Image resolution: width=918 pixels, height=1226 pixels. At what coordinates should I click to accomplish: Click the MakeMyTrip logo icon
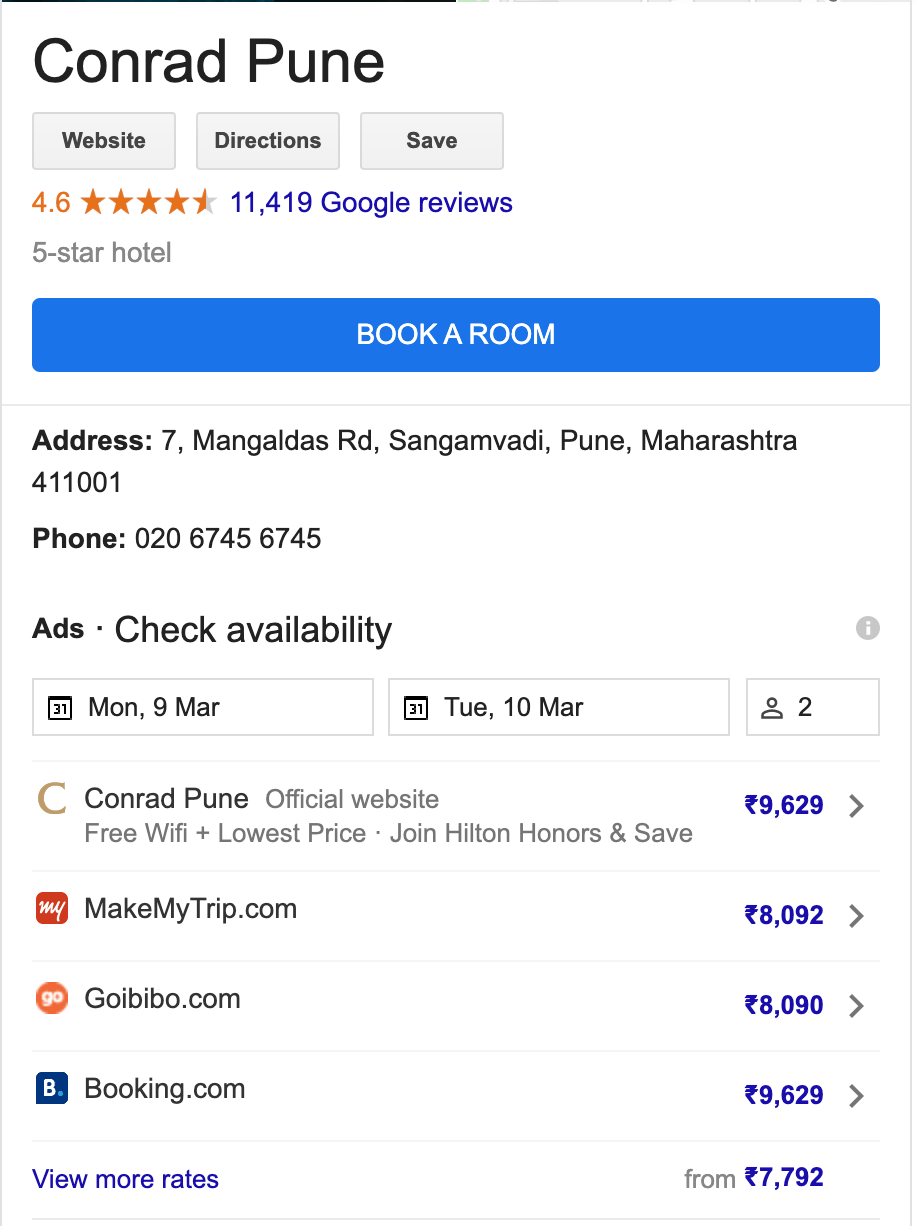point(52,909)
